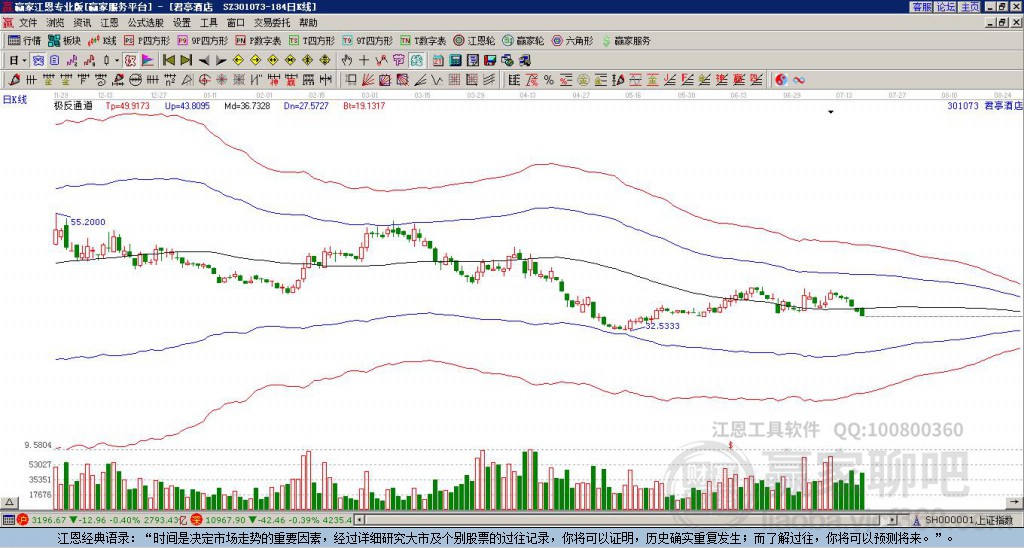The width and height of the screenshot is (1024, 548).
Task: Open the 窗口 menu
Action: tap(236, 23)
